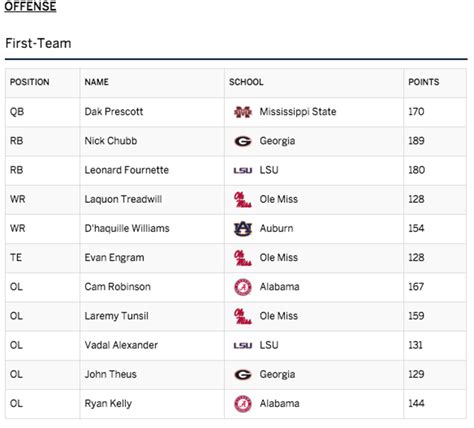Click the Mississippi State logo in Dak Prescott's row
474x428 pixels.
tap(243, 112)
